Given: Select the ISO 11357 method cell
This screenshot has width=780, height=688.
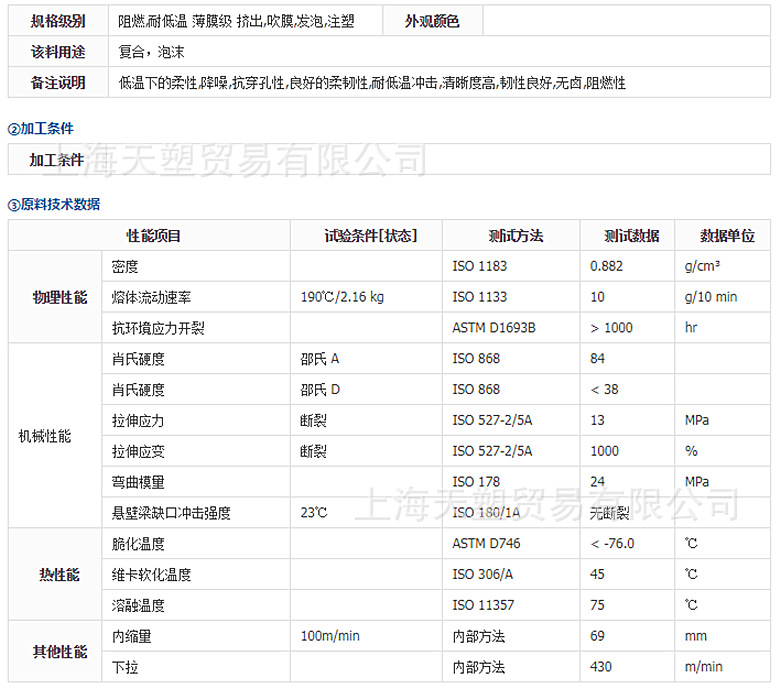Looking at the screenshot, I should 511,606.
